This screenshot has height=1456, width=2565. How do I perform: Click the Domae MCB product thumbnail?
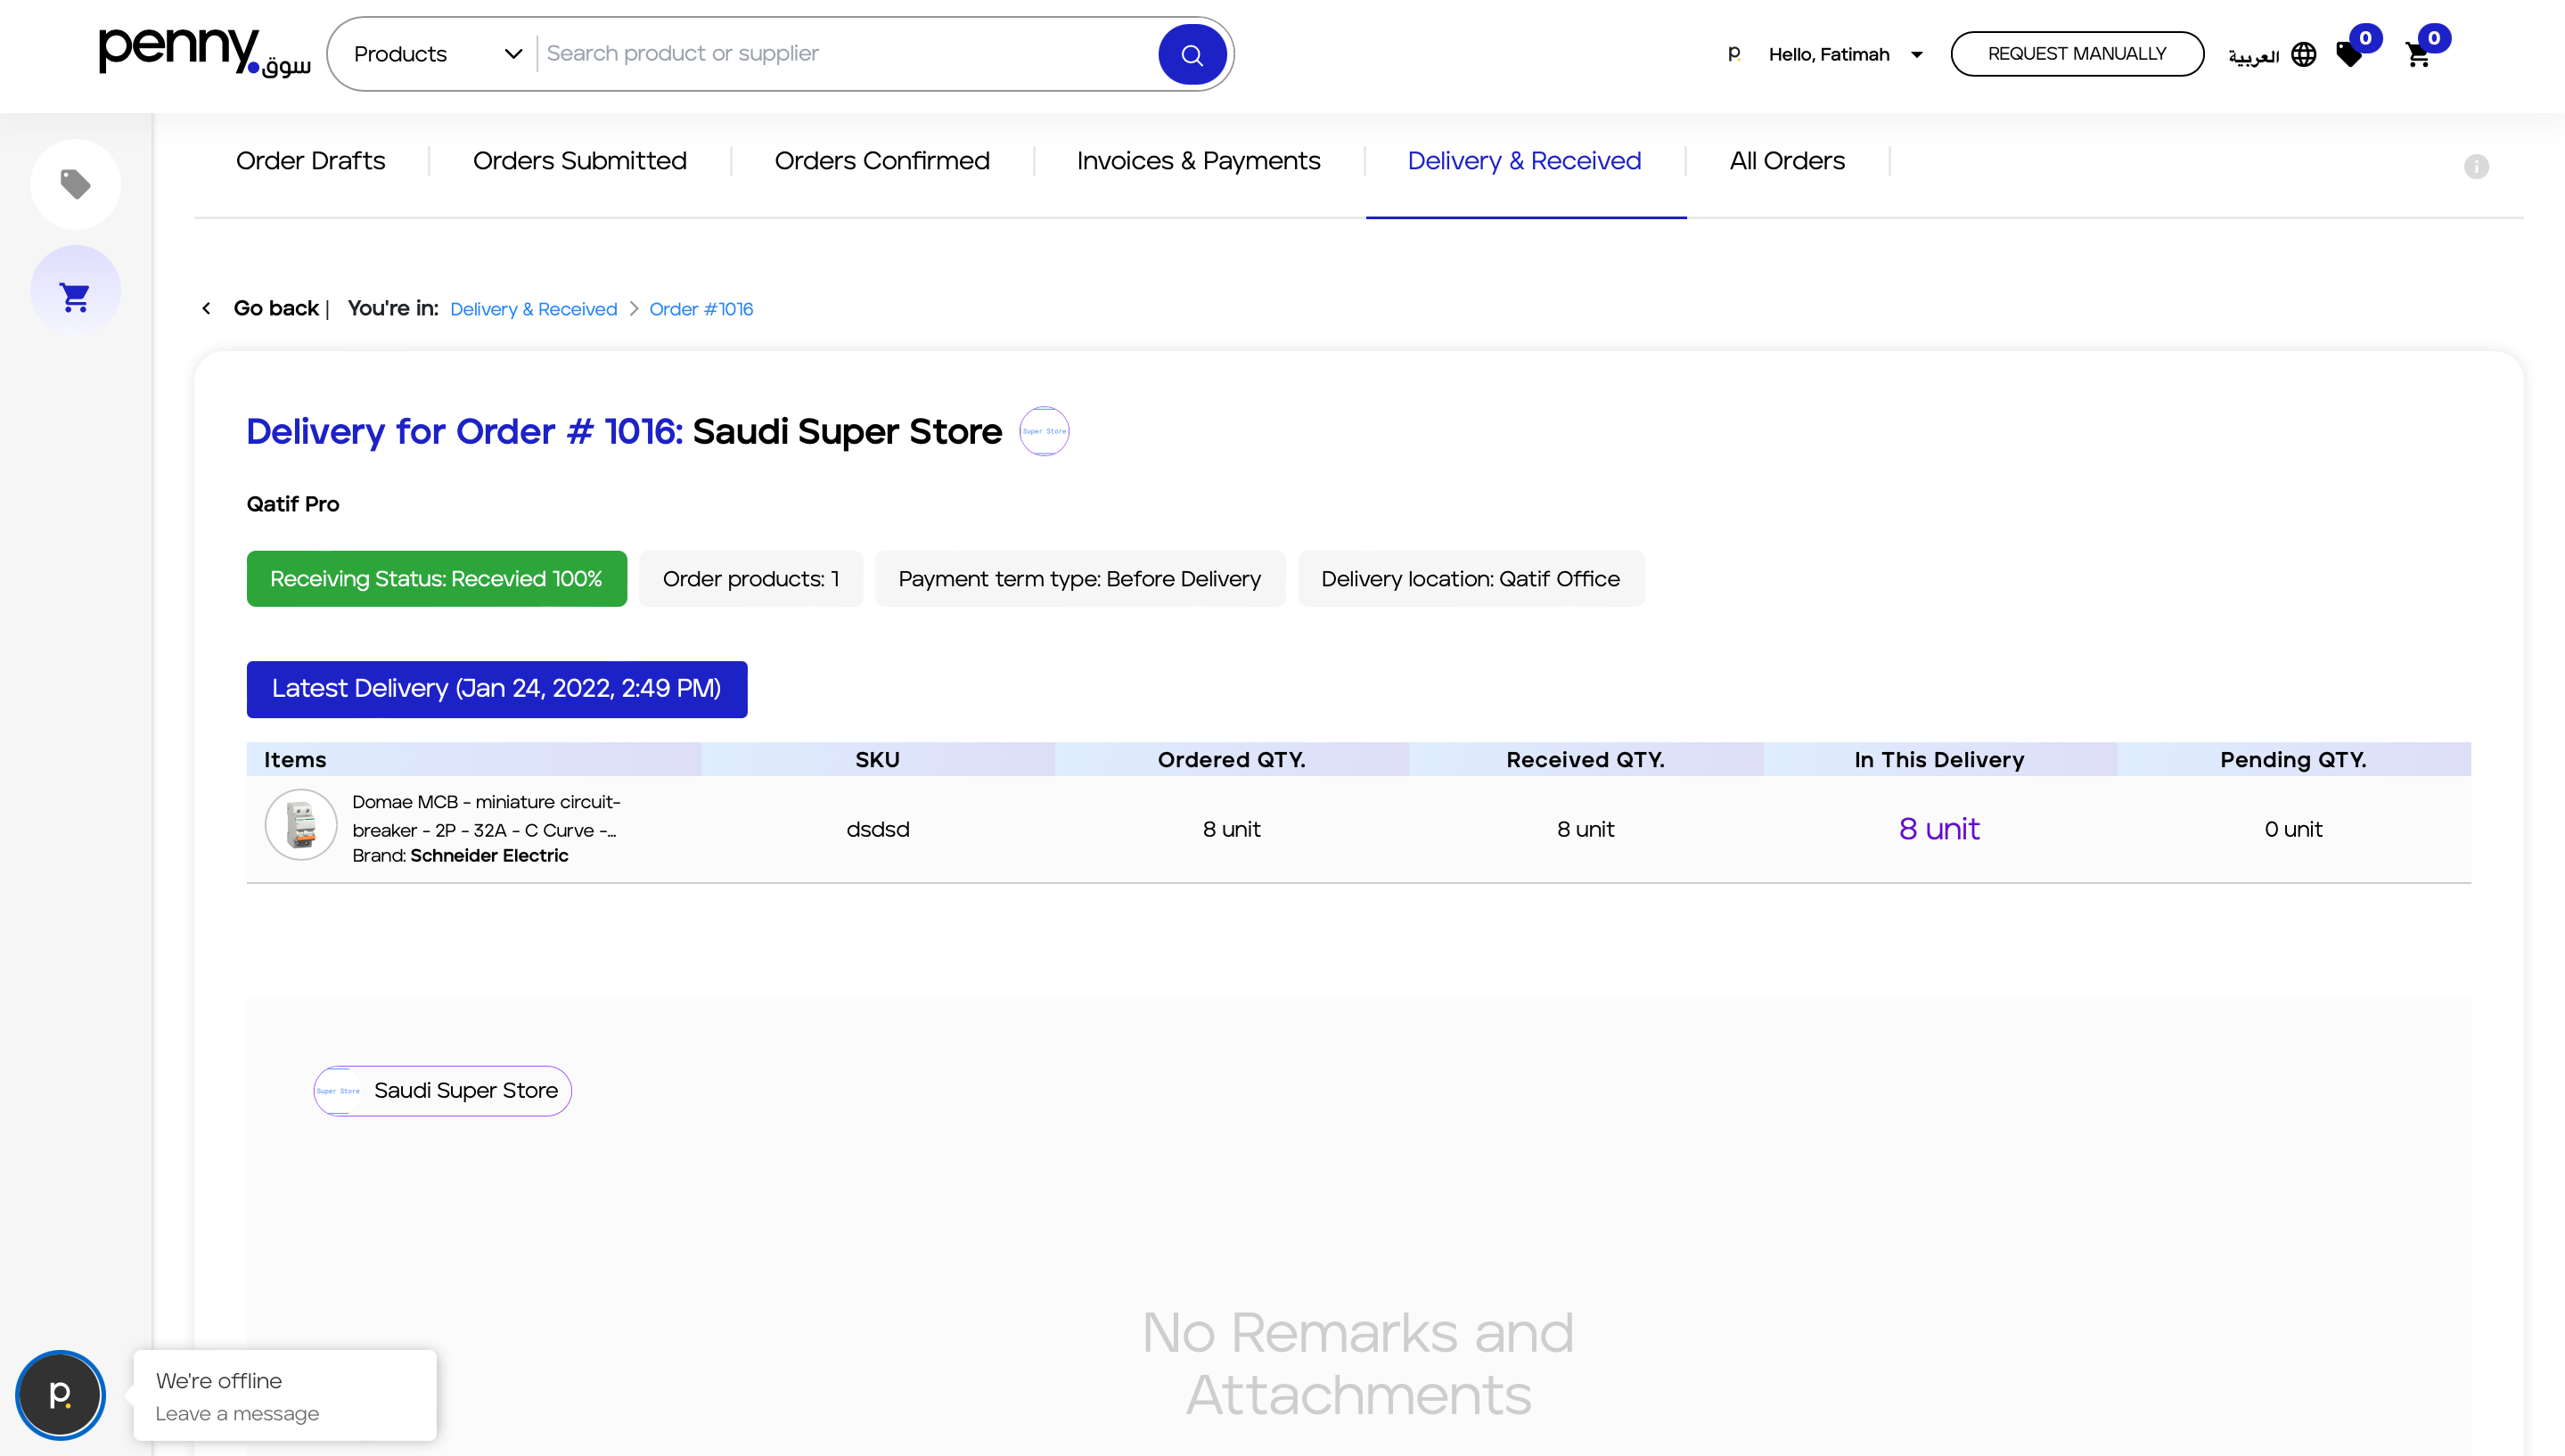[300, 825]
